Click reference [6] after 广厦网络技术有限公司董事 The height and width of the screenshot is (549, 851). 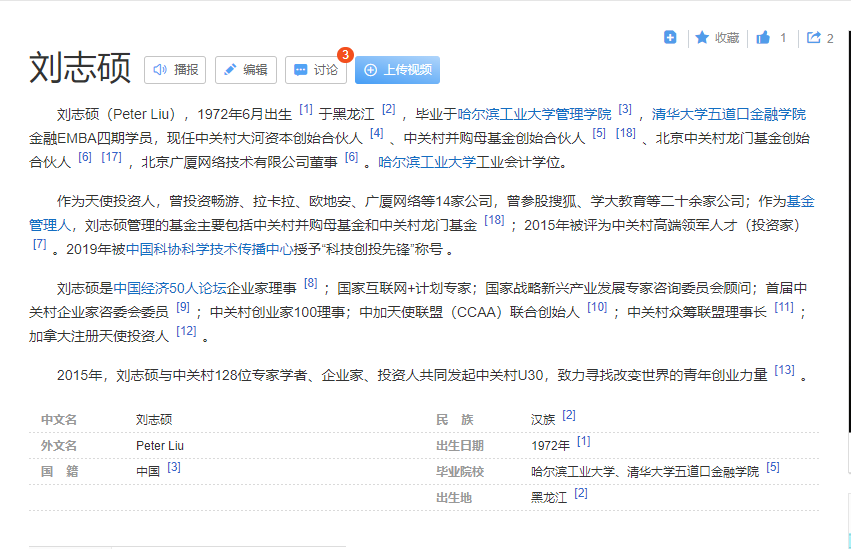(352, 157)
